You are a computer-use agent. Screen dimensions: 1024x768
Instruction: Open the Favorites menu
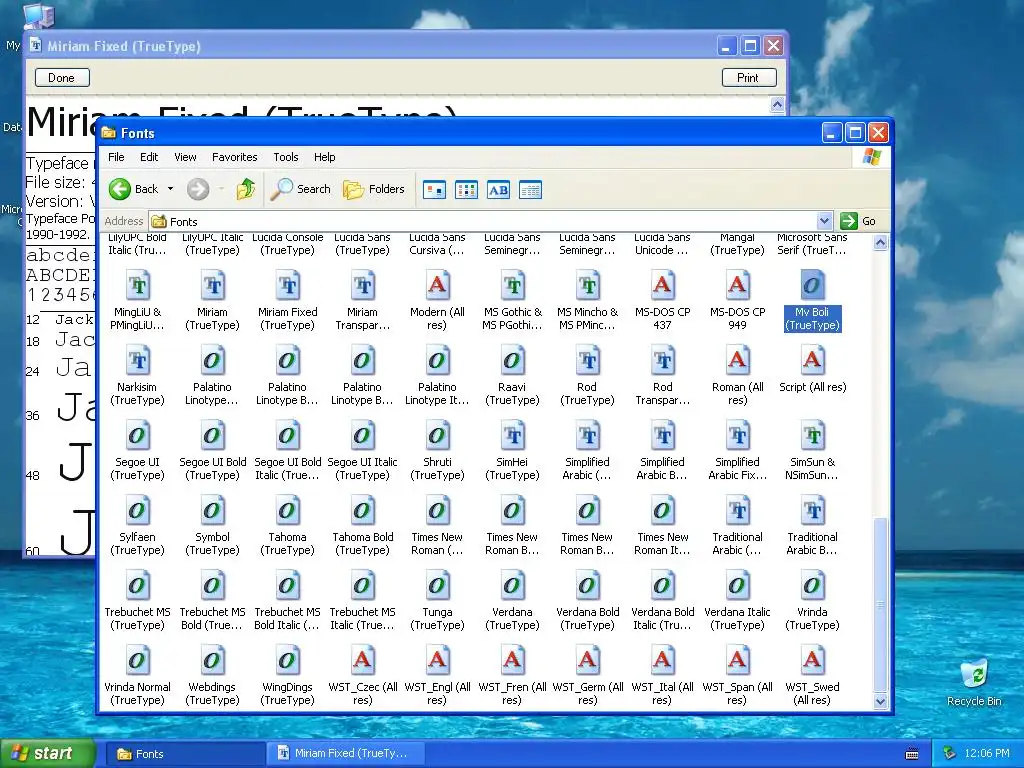click(234, 157)
